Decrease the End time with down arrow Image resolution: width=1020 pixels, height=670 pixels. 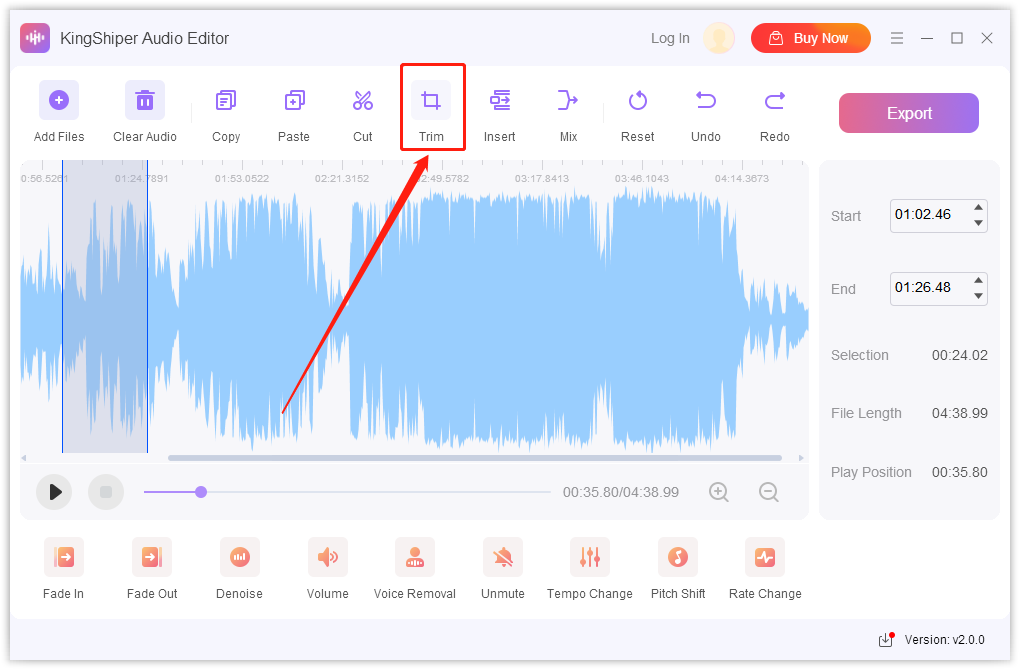pyautogui.click(x=978, y=296)
